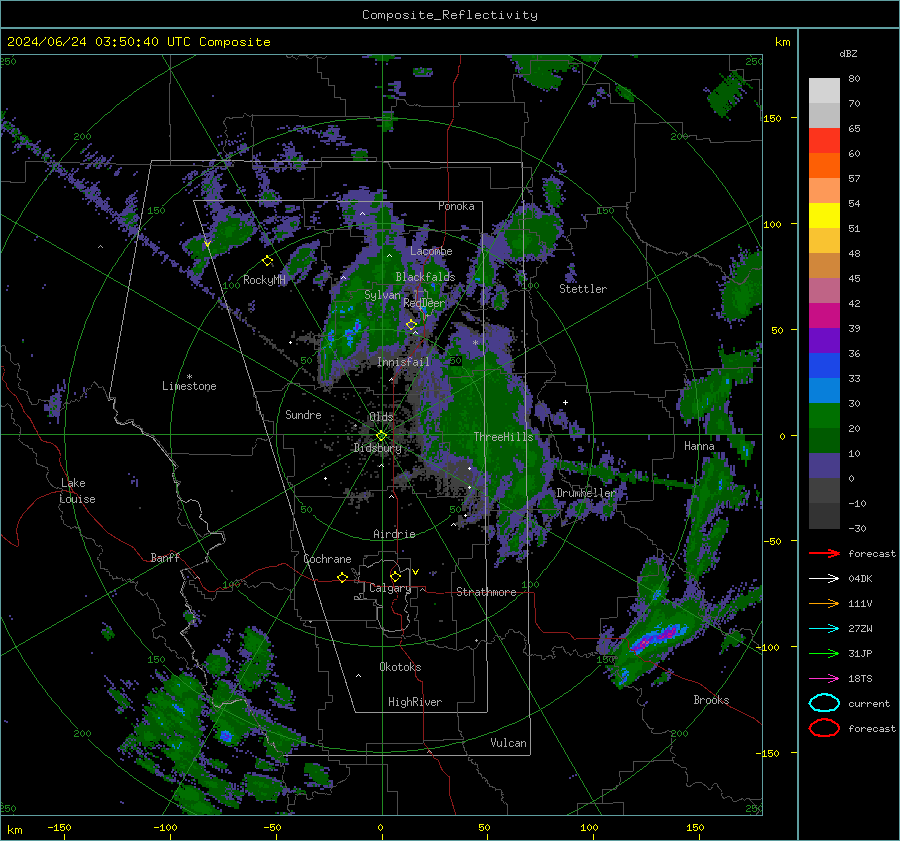Click the Hanna town label

699,446
